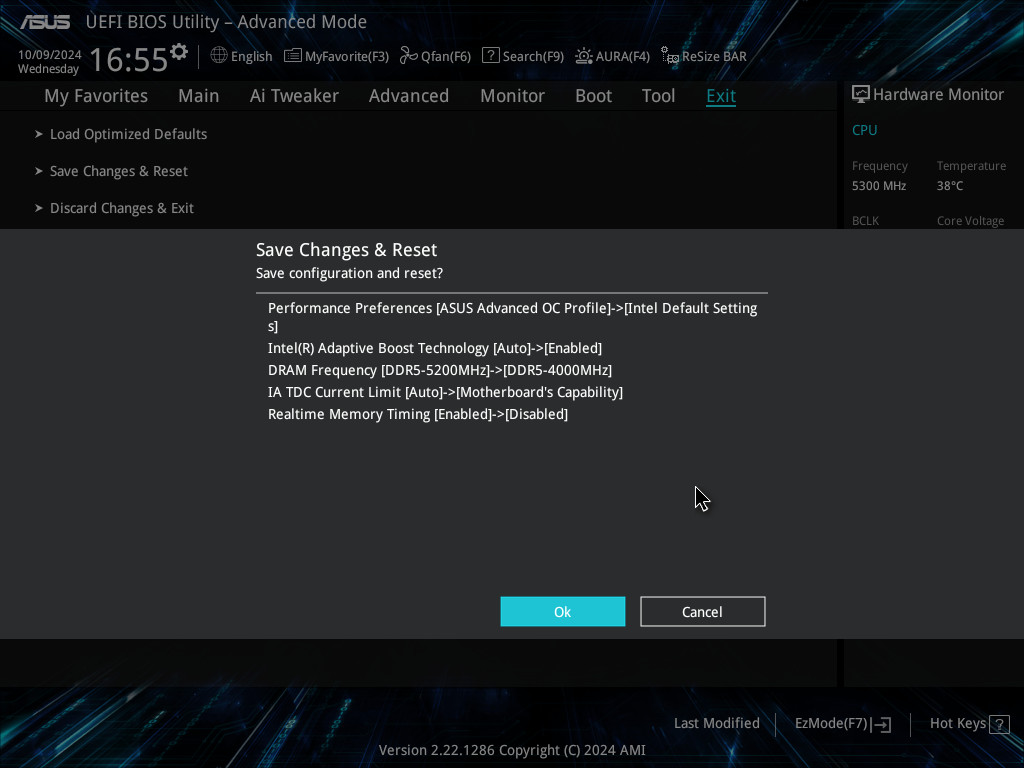Expand Discard Changes & Exit arrow
1024x768 pixels.
pos(39,208)
